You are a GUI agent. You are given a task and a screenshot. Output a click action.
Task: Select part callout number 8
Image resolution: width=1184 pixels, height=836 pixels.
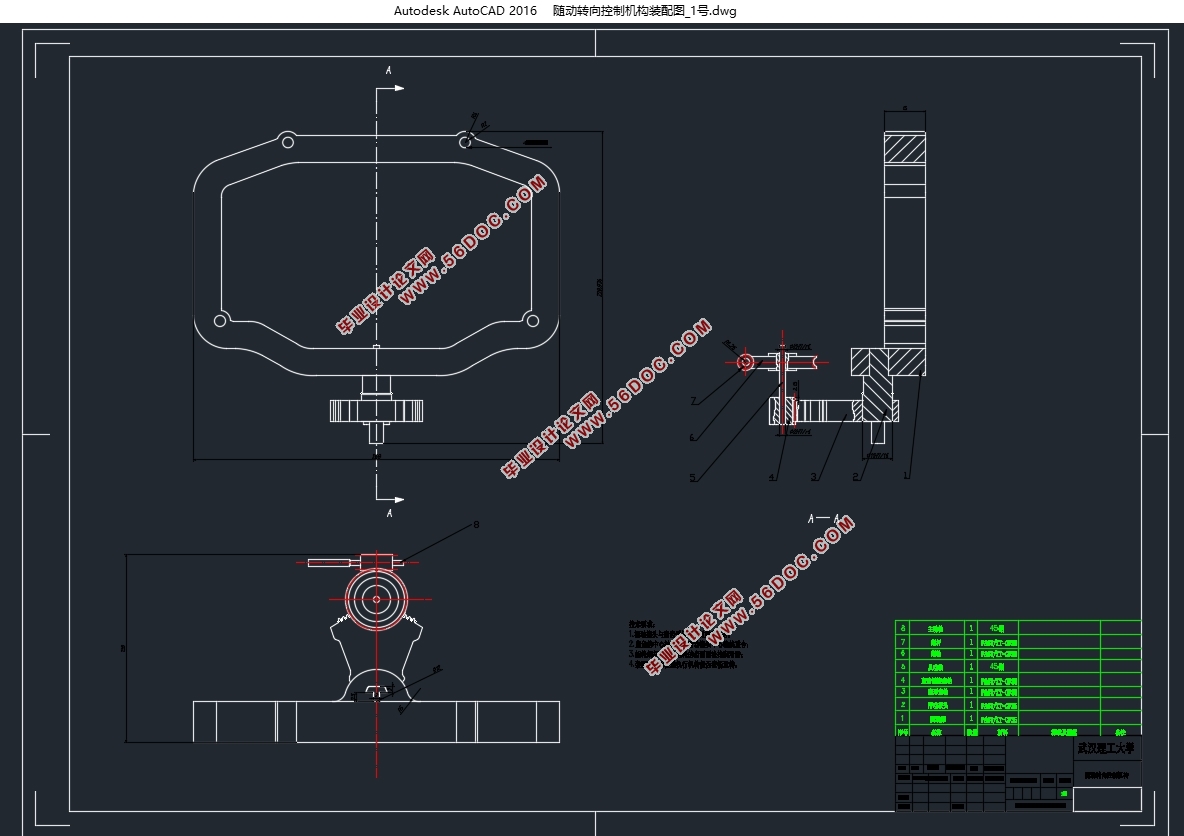pos(476,523)
